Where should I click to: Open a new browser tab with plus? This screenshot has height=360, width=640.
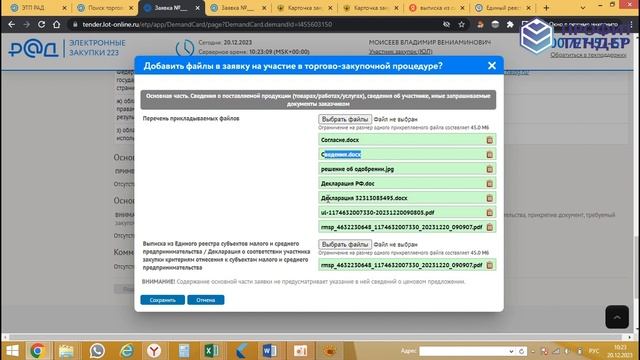[x=546, y=8]
